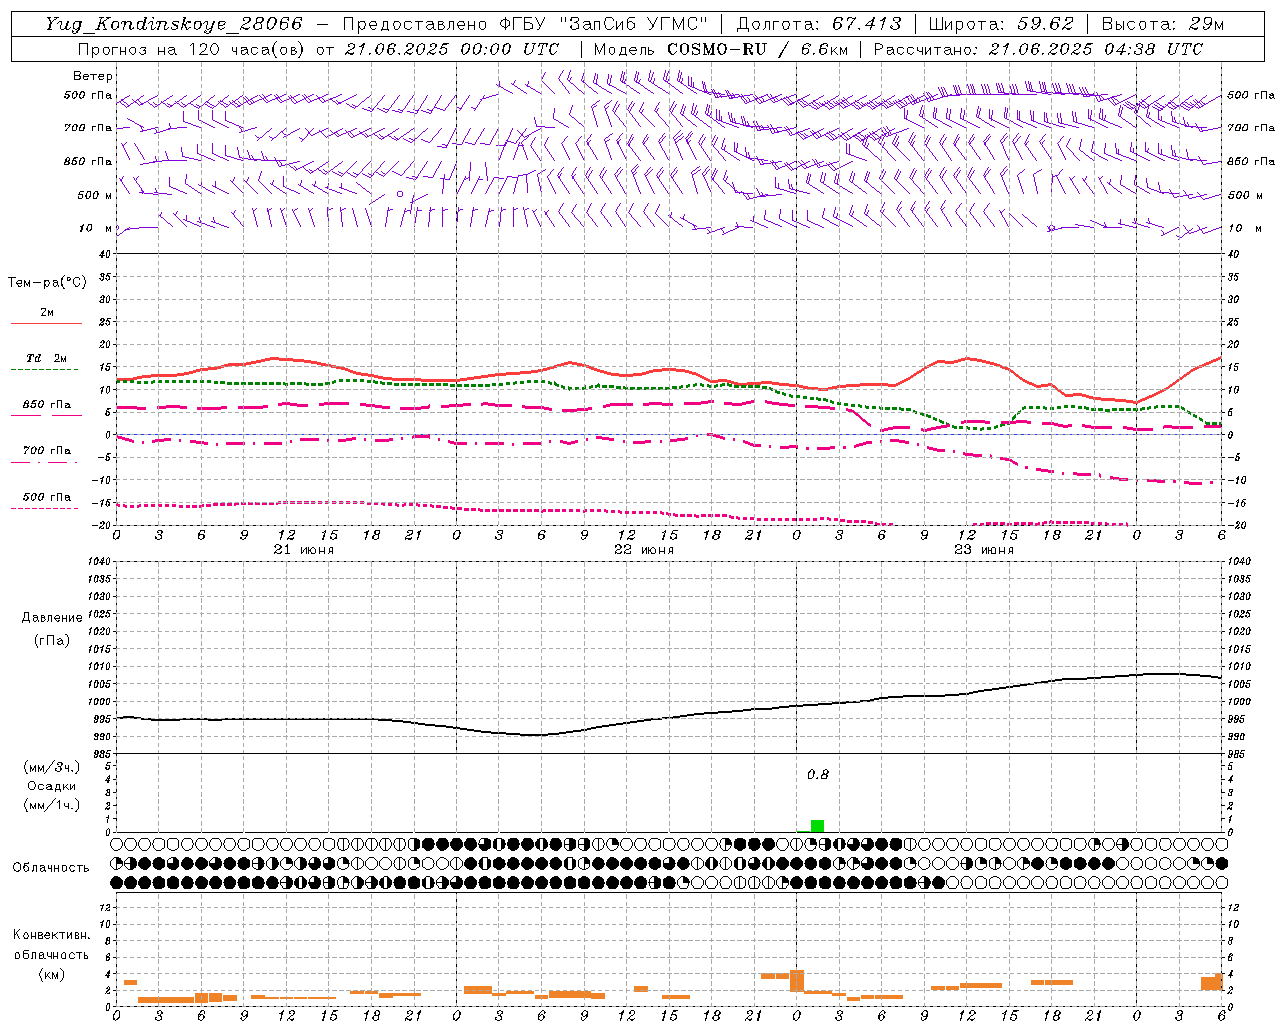
Task: Click the dashed line sample under Td 2м
Action: [x=45, y=370]
